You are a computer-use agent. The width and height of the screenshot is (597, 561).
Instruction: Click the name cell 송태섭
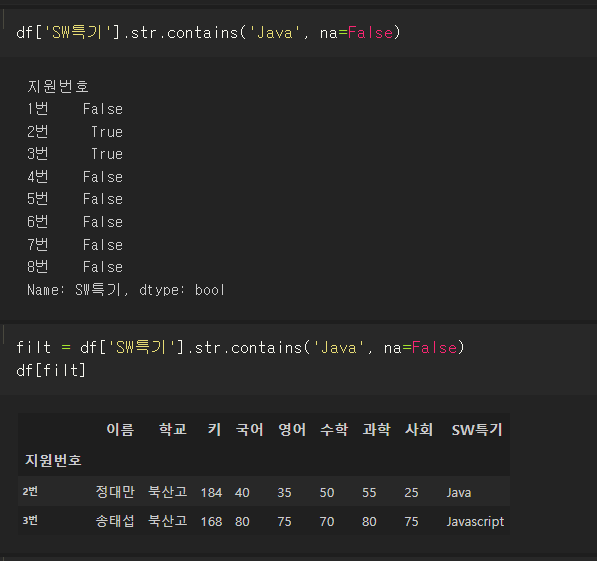115,521
